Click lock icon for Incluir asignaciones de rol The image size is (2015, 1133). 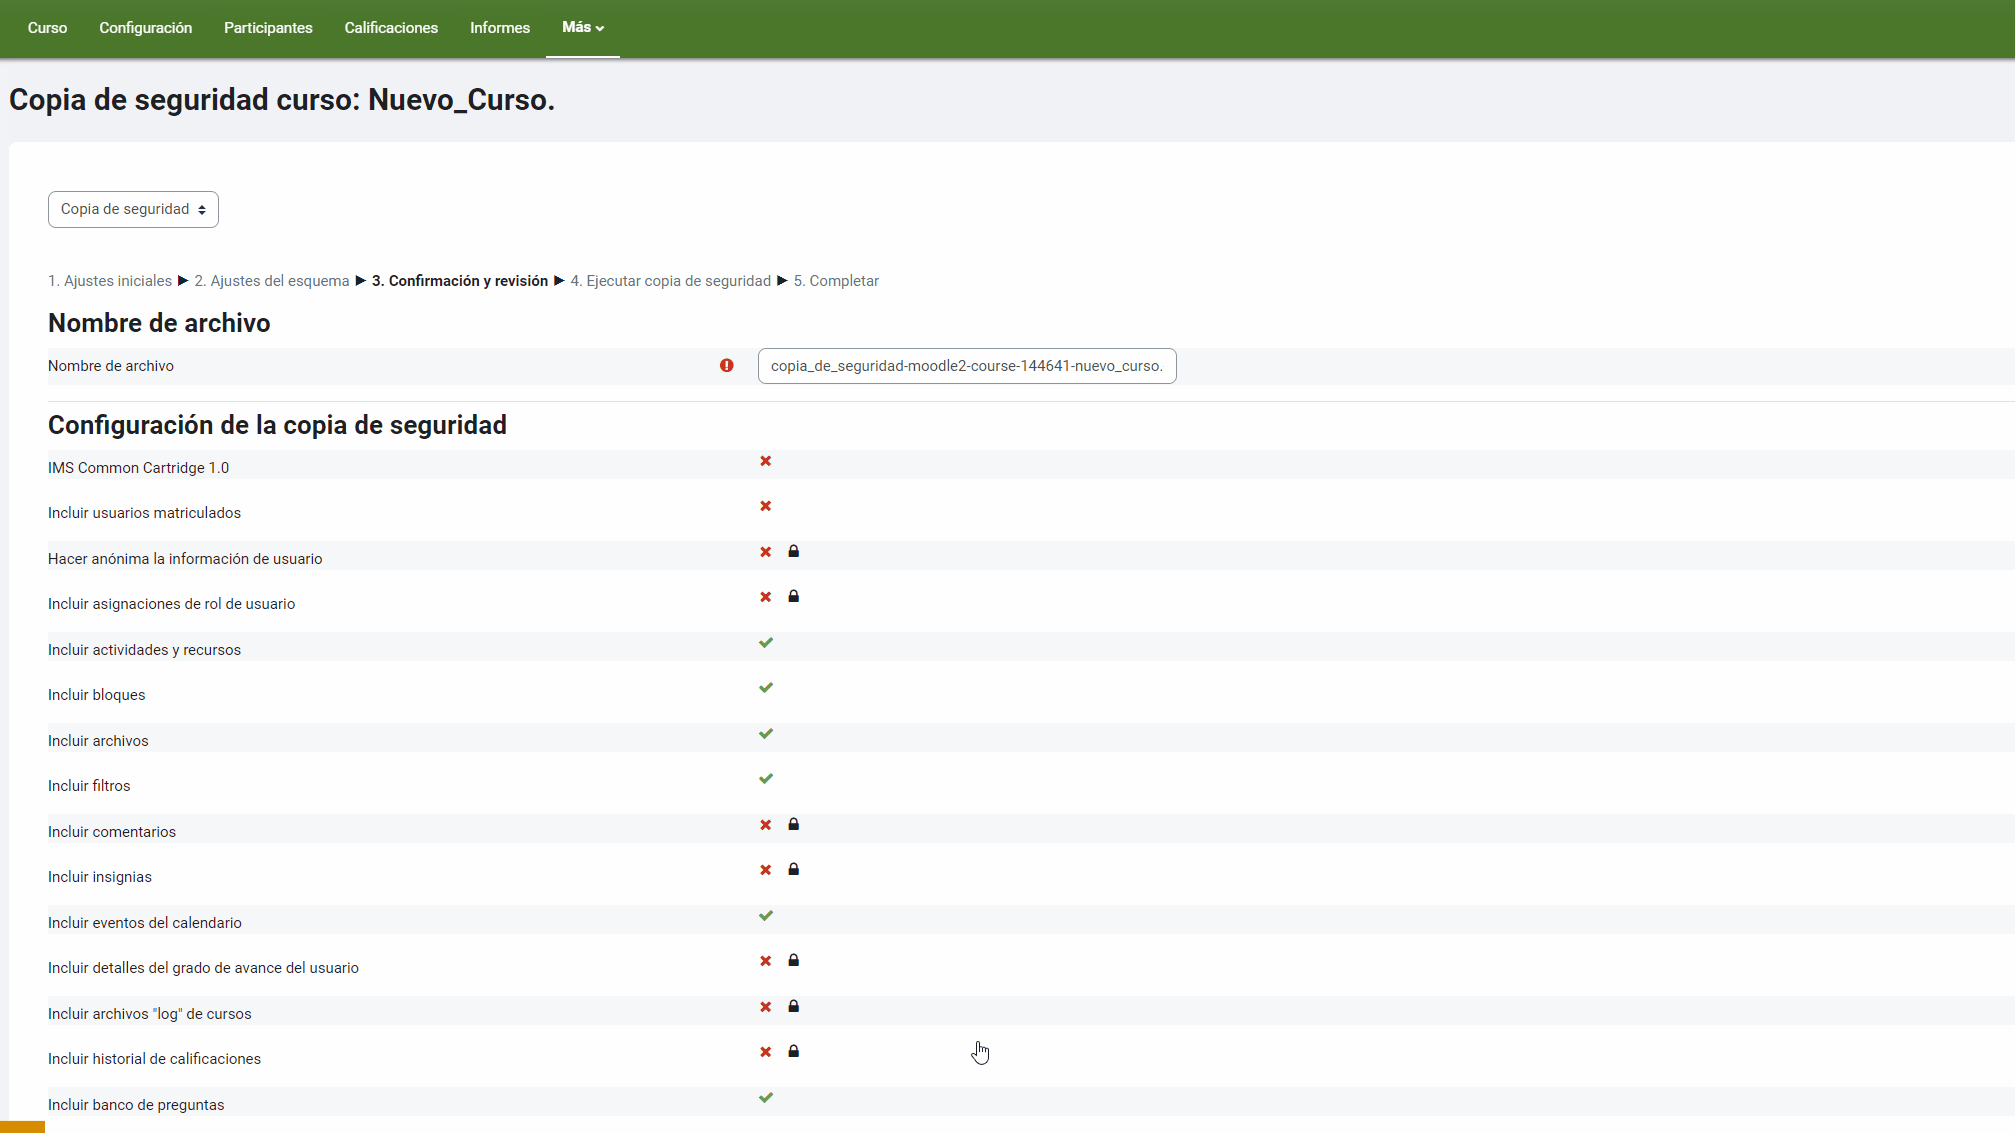(x=793, y=597)
